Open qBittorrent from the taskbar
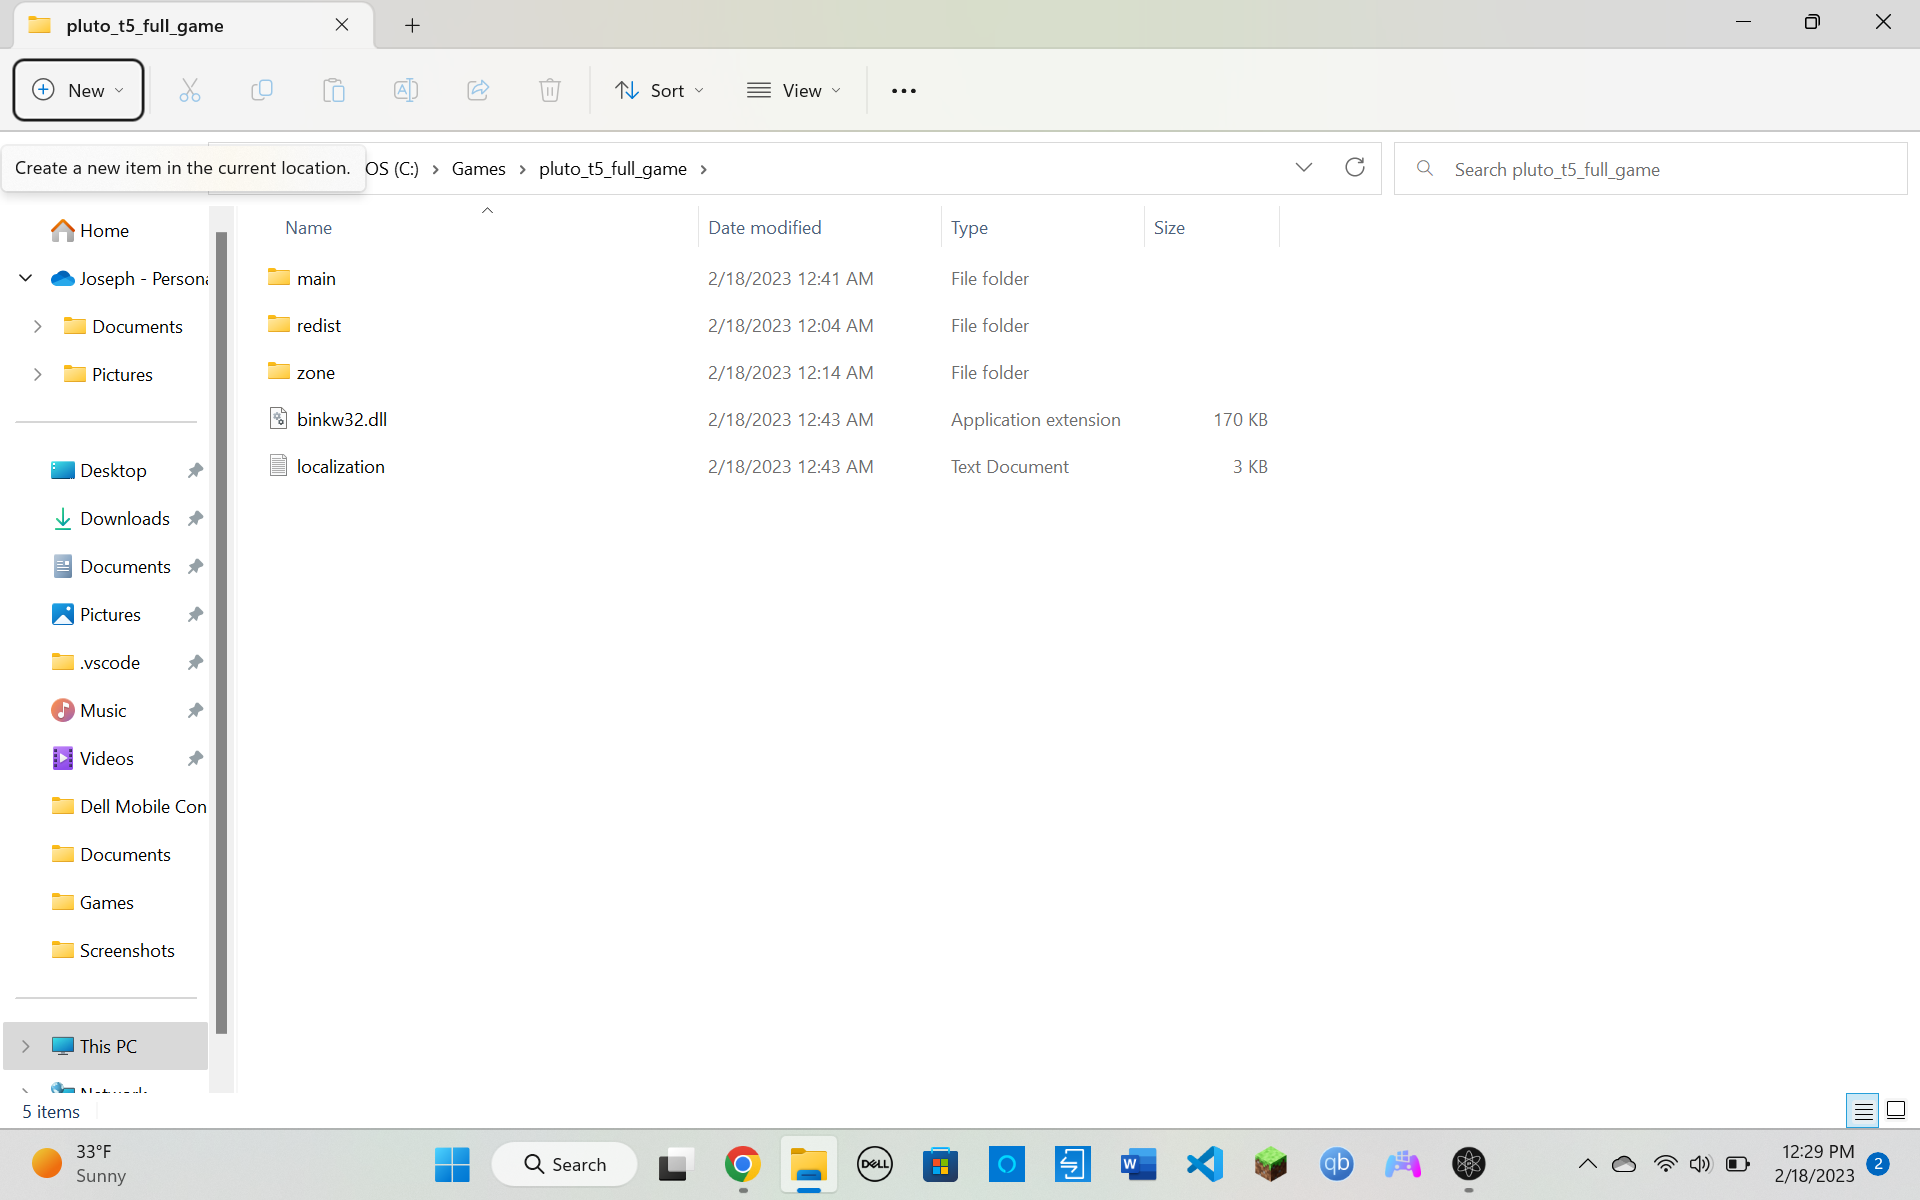Screen dimensions: 1920x1200 click(x=1337, y=1164)
